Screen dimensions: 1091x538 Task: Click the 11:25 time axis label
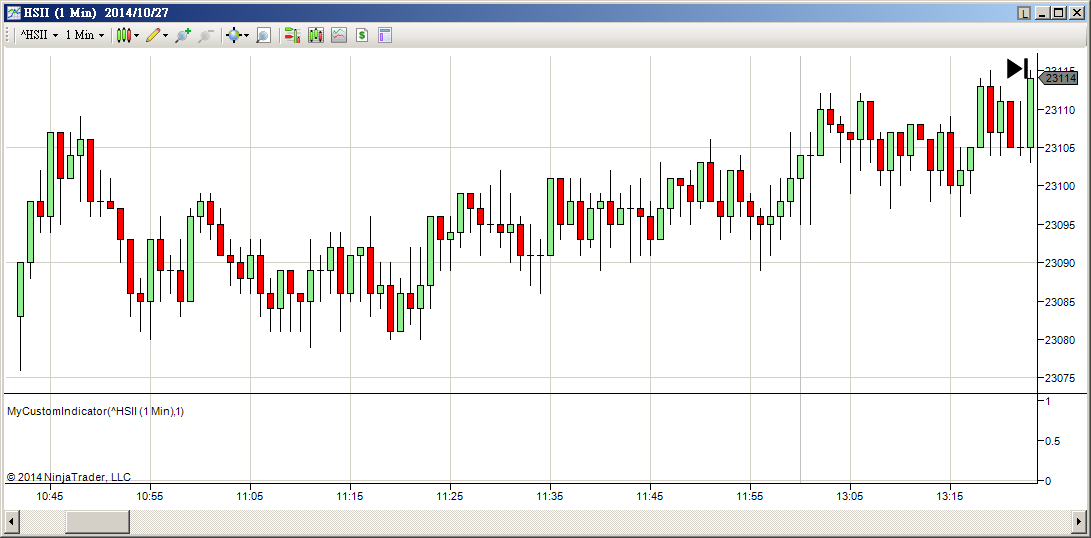click(x=450, y=496)
